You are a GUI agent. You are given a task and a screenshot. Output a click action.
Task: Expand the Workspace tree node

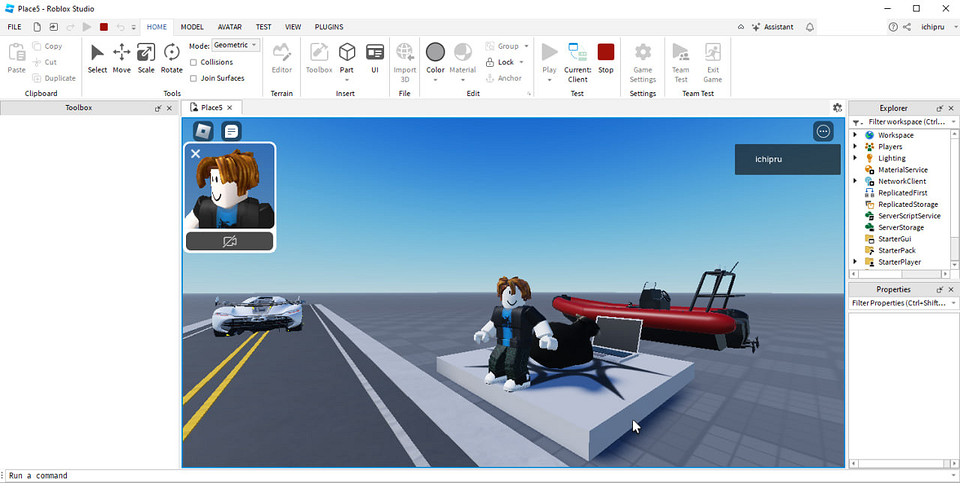pyautogui.click(x=855, y=135)
